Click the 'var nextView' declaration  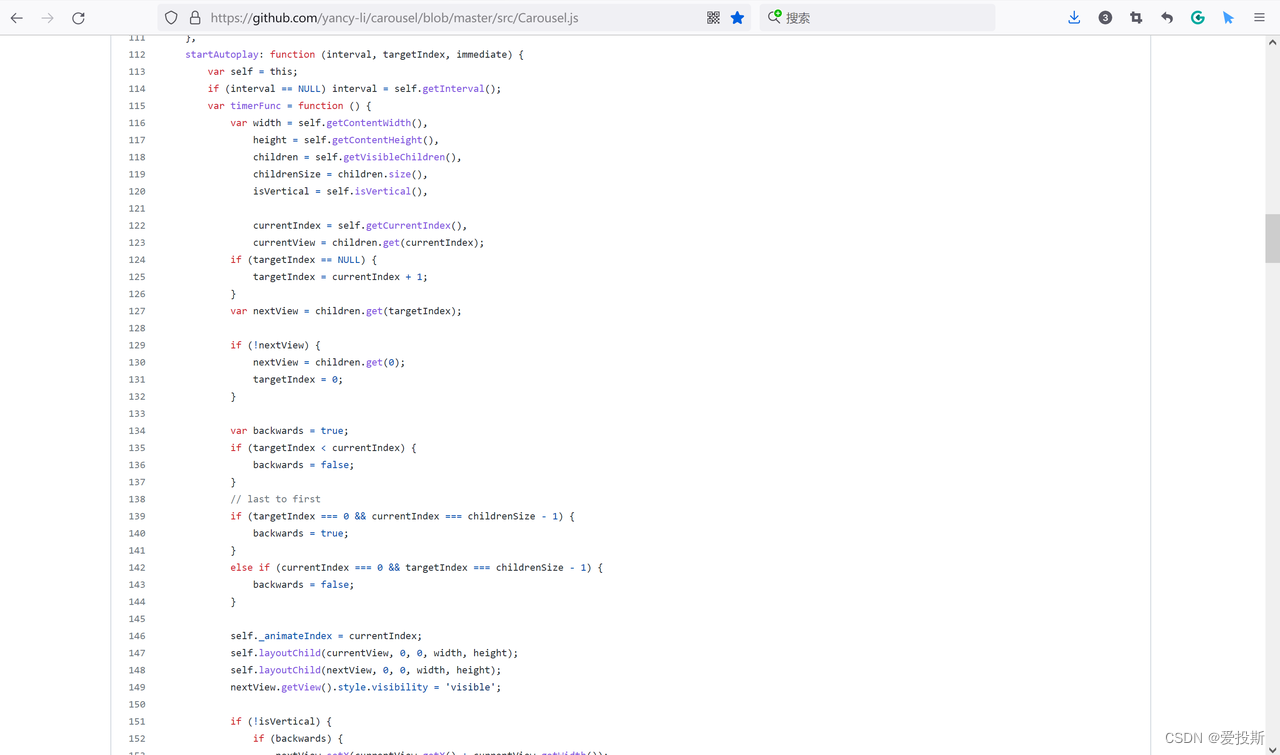click(x=267, y=311)
